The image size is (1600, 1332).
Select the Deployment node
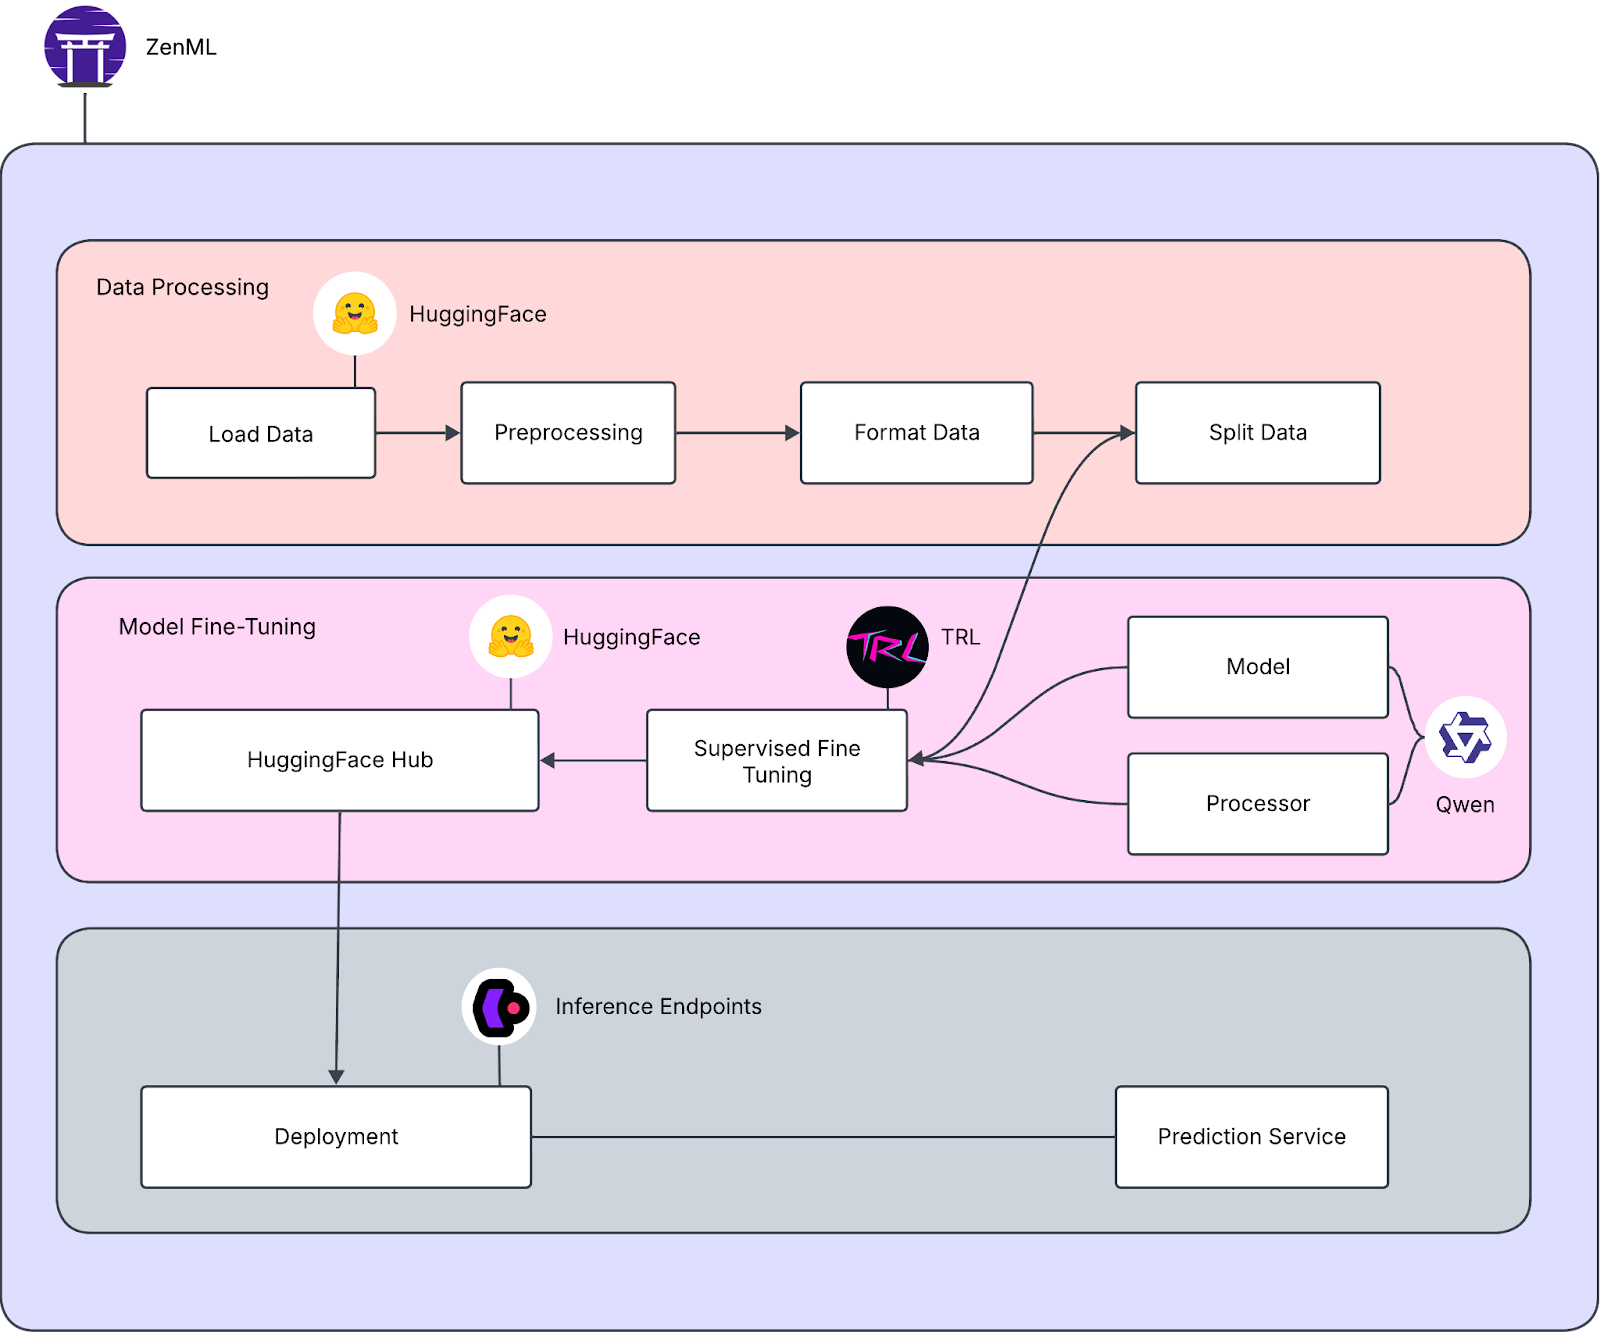pos(336,1137)
